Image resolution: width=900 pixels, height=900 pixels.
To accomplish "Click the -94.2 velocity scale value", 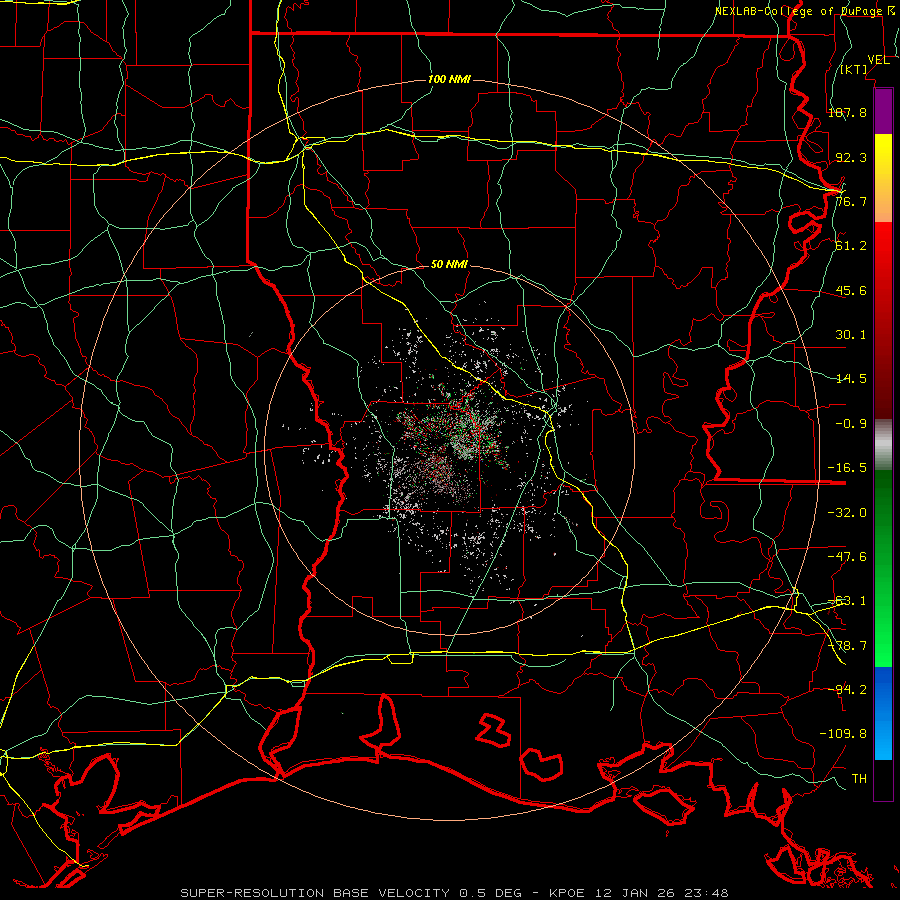I will tap(847, 690).
